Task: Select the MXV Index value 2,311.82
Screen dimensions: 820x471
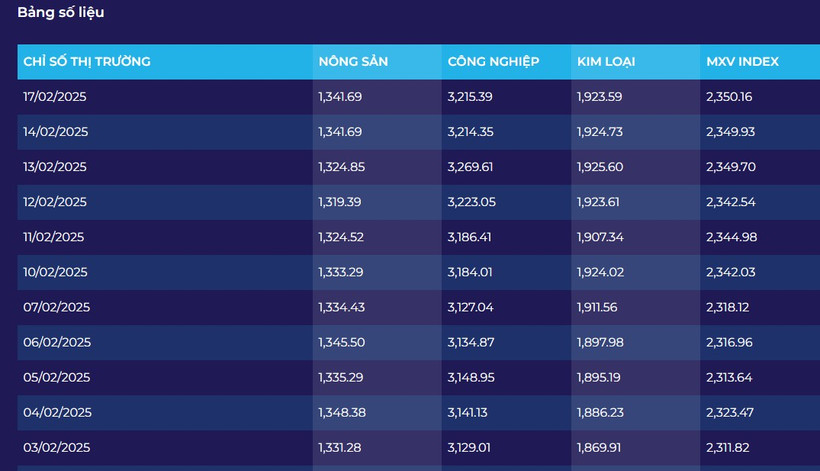Action: point(727,447)
